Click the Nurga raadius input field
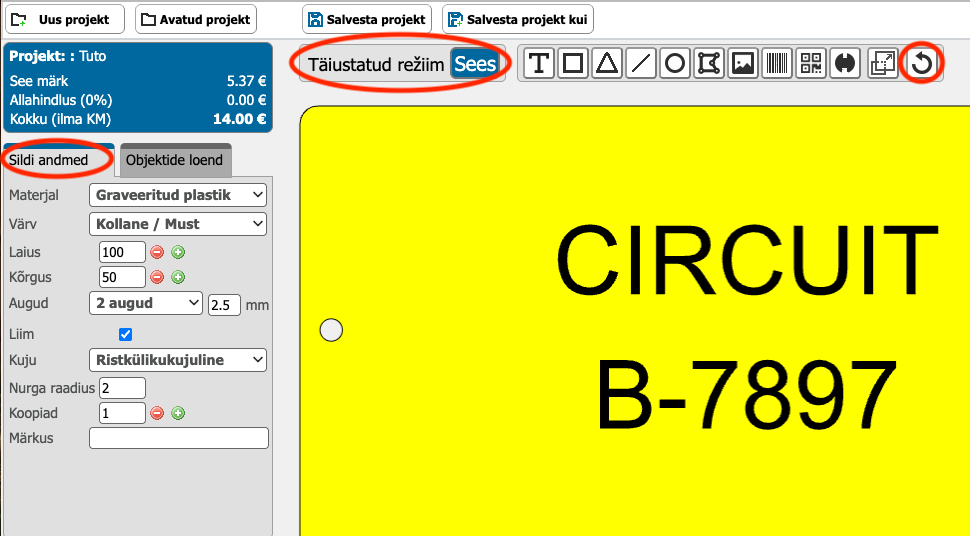 click(x=122, y=388)
